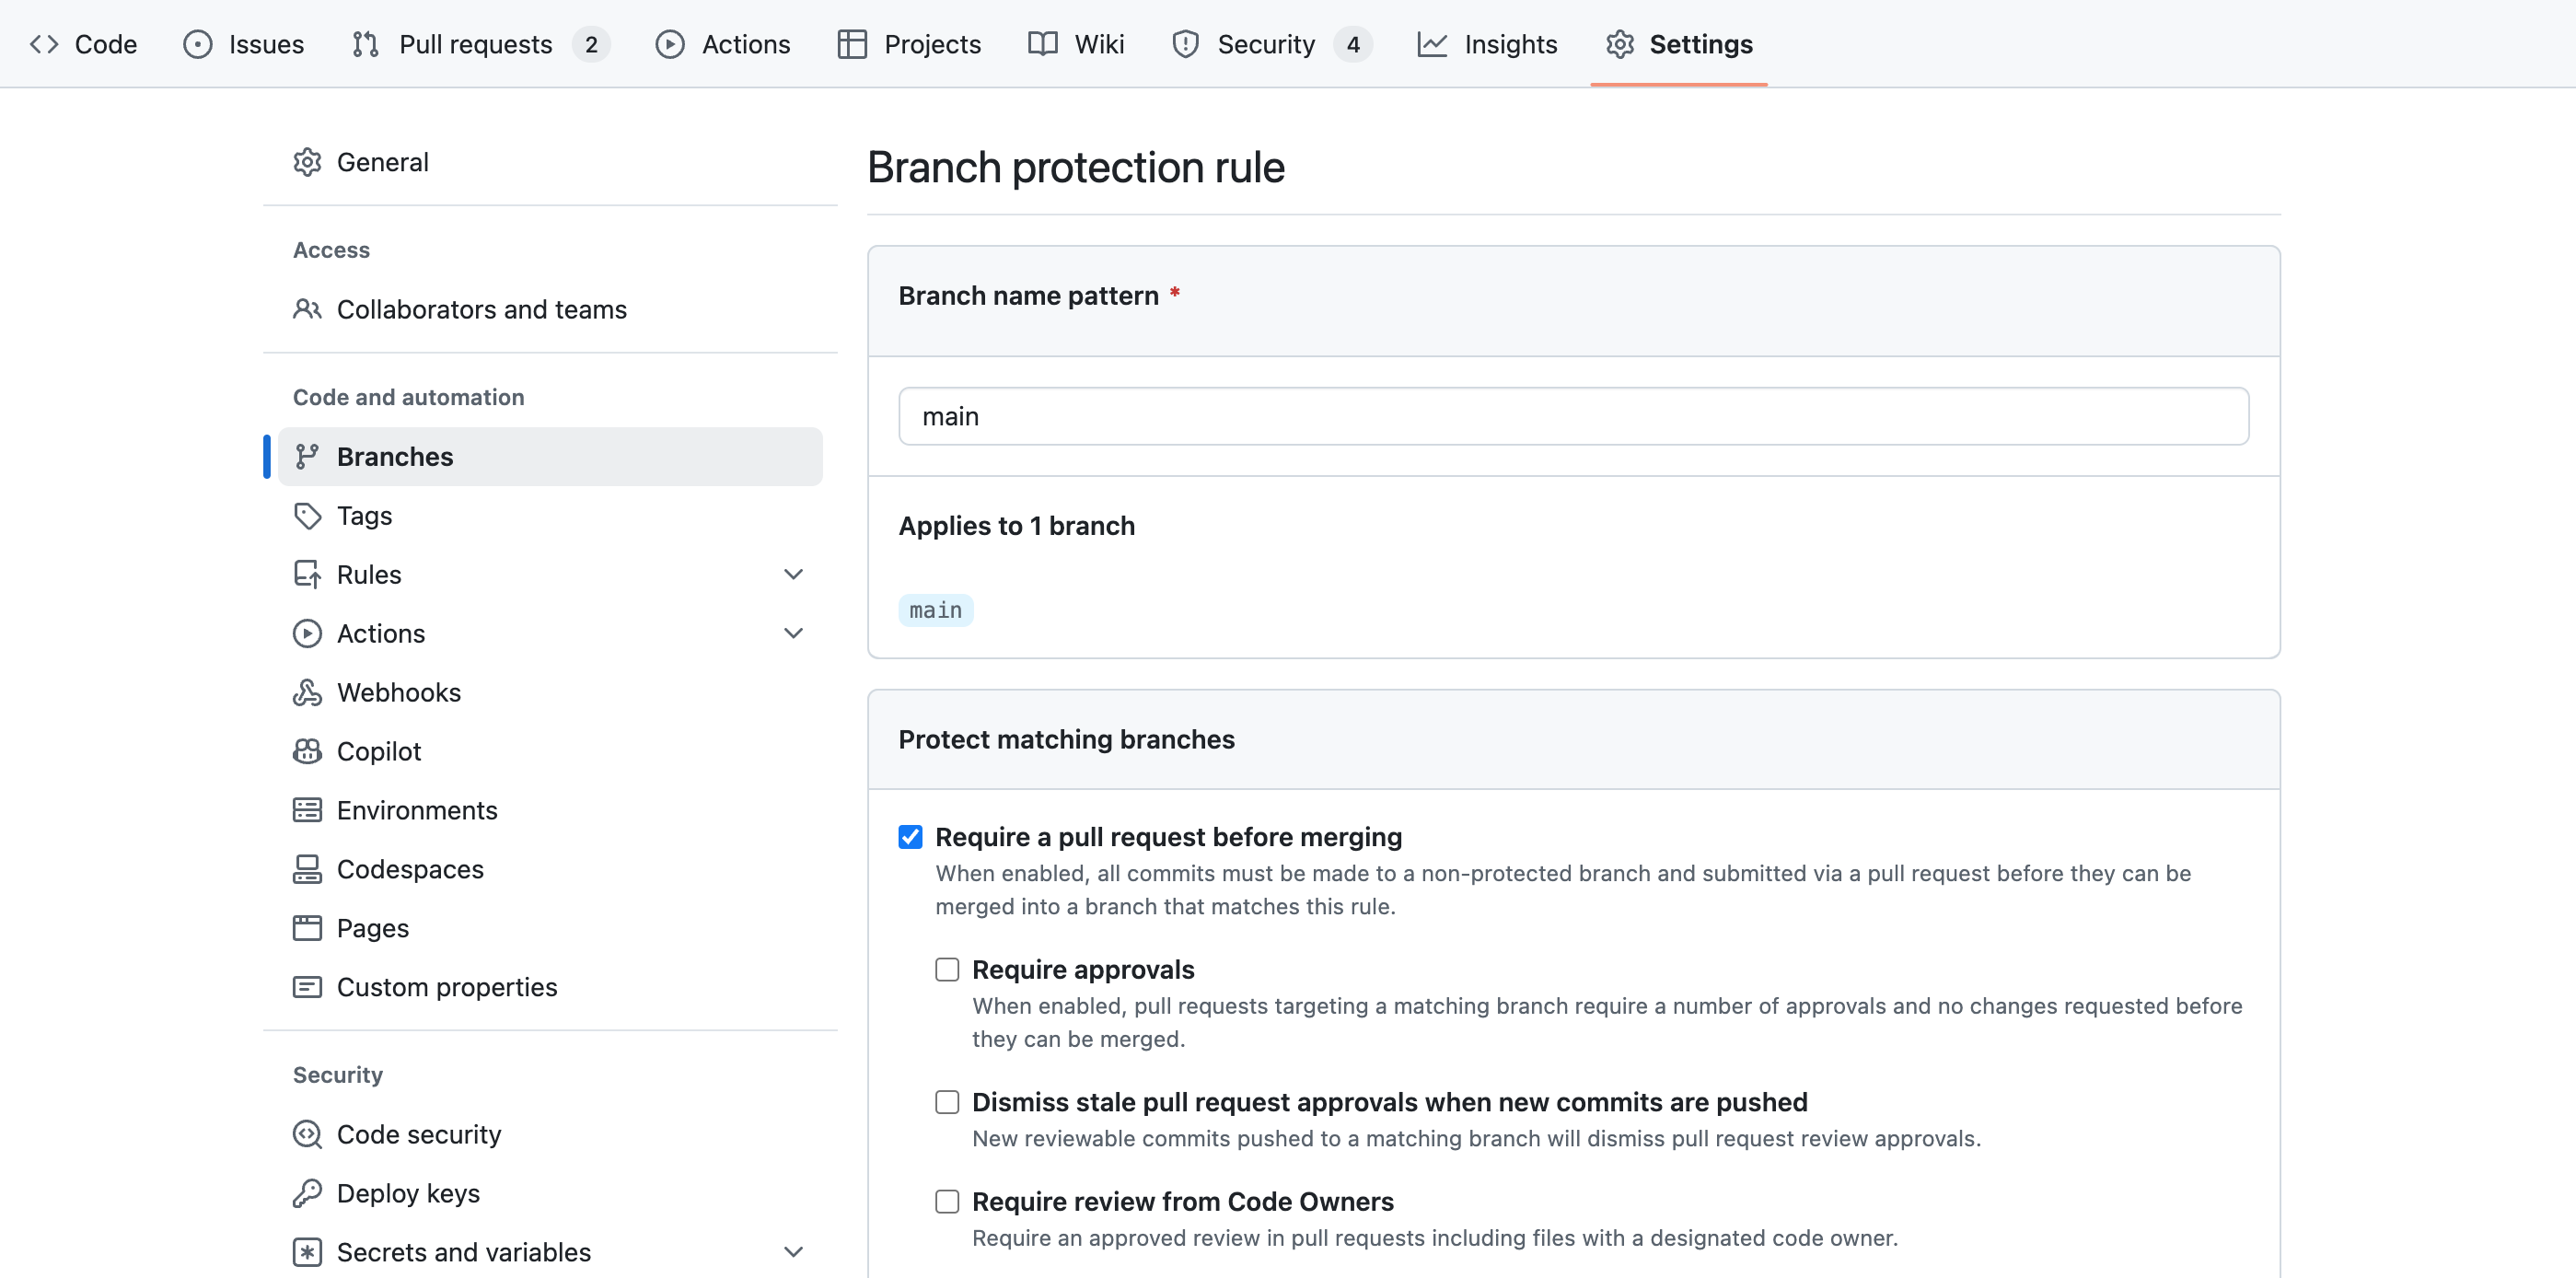Image resolution: width=2576 pixels, height=1278 pixels.
Task: Click the Code security icon
Action: pyautogui.click(x=307, y=1134)
